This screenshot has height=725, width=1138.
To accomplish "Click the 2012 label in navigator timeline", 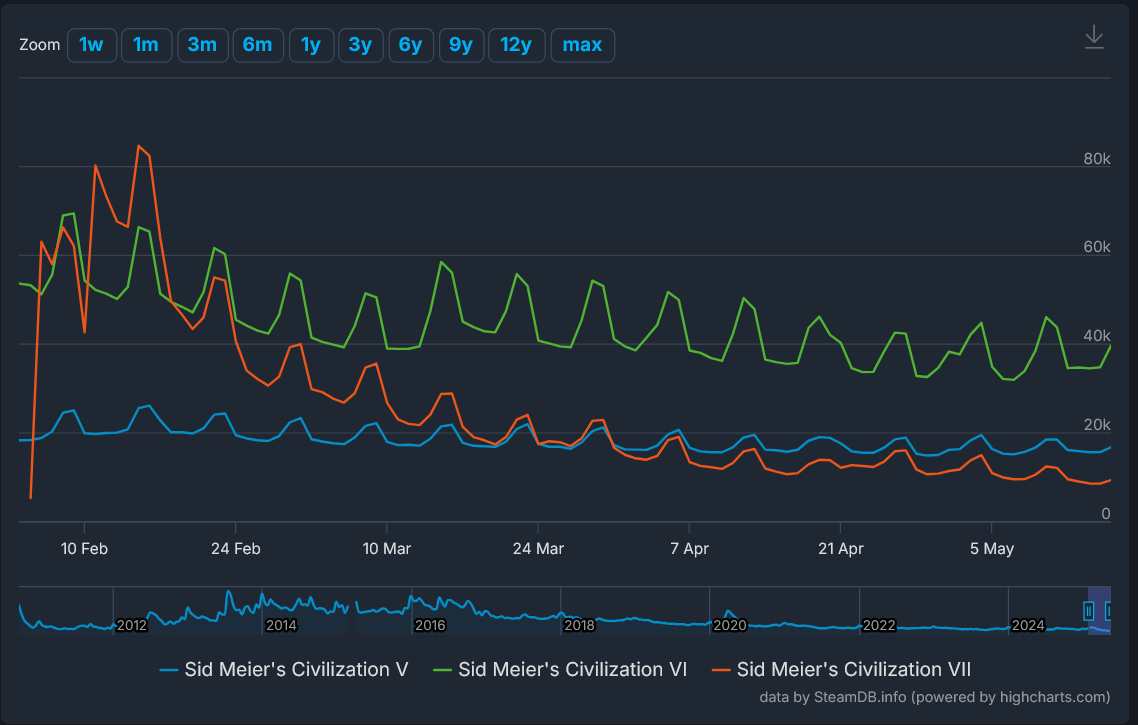I will point(131,625).
